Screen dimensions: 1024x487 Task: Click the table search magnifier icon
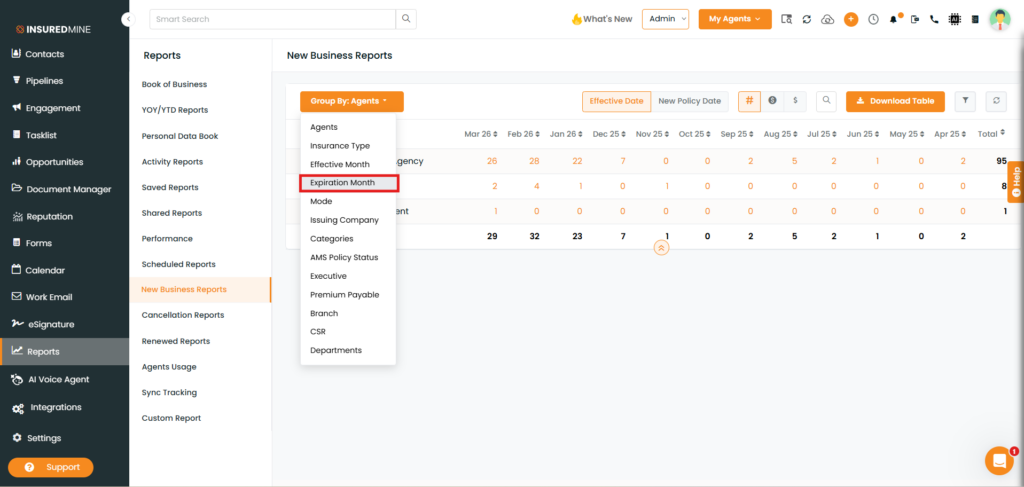(x=826, y=101)
